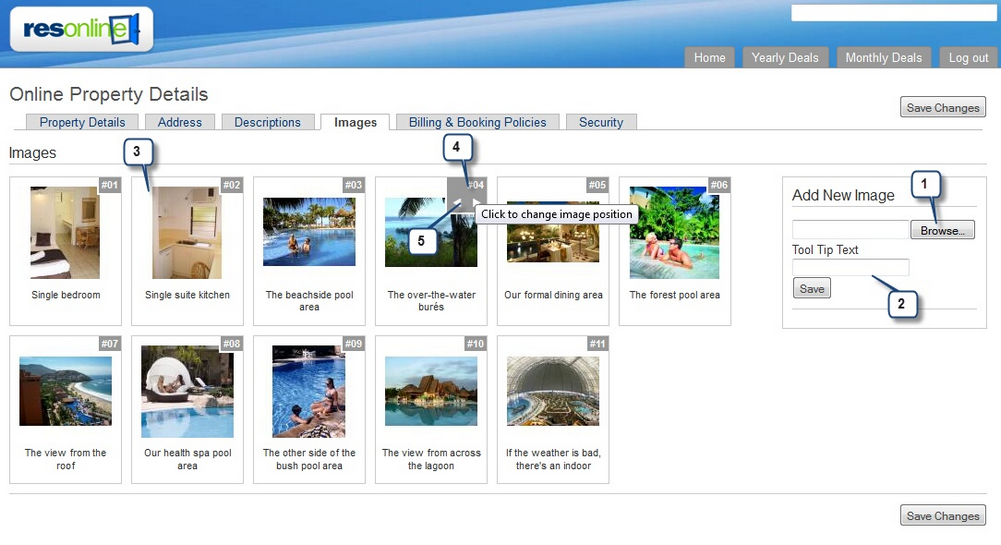Switch to the Property Details tab

click(x=82, y=122)
